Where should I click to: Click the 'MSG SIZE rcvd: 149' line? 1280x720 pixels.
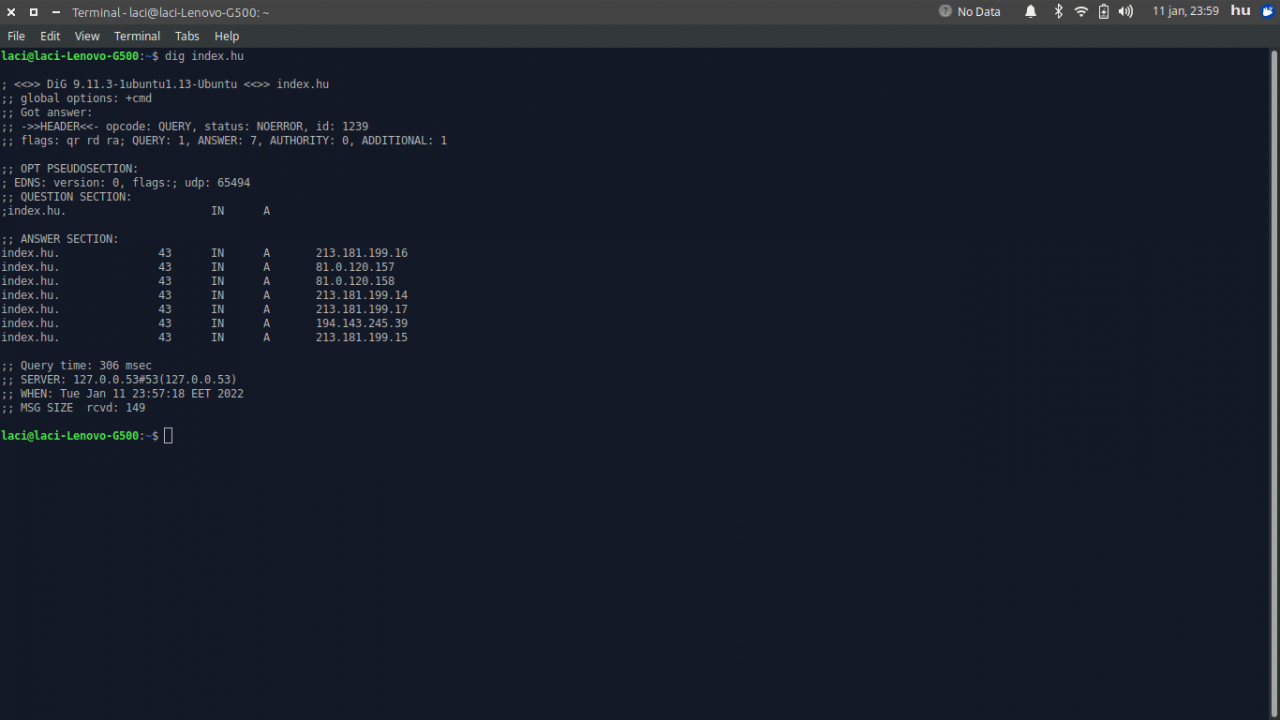click(x=74, y=408)
